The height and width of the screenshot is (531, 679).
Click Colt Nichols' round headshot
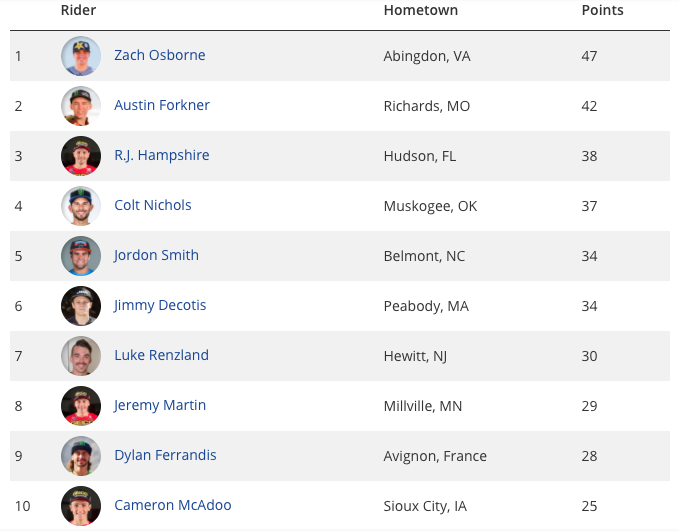[81, 206]
